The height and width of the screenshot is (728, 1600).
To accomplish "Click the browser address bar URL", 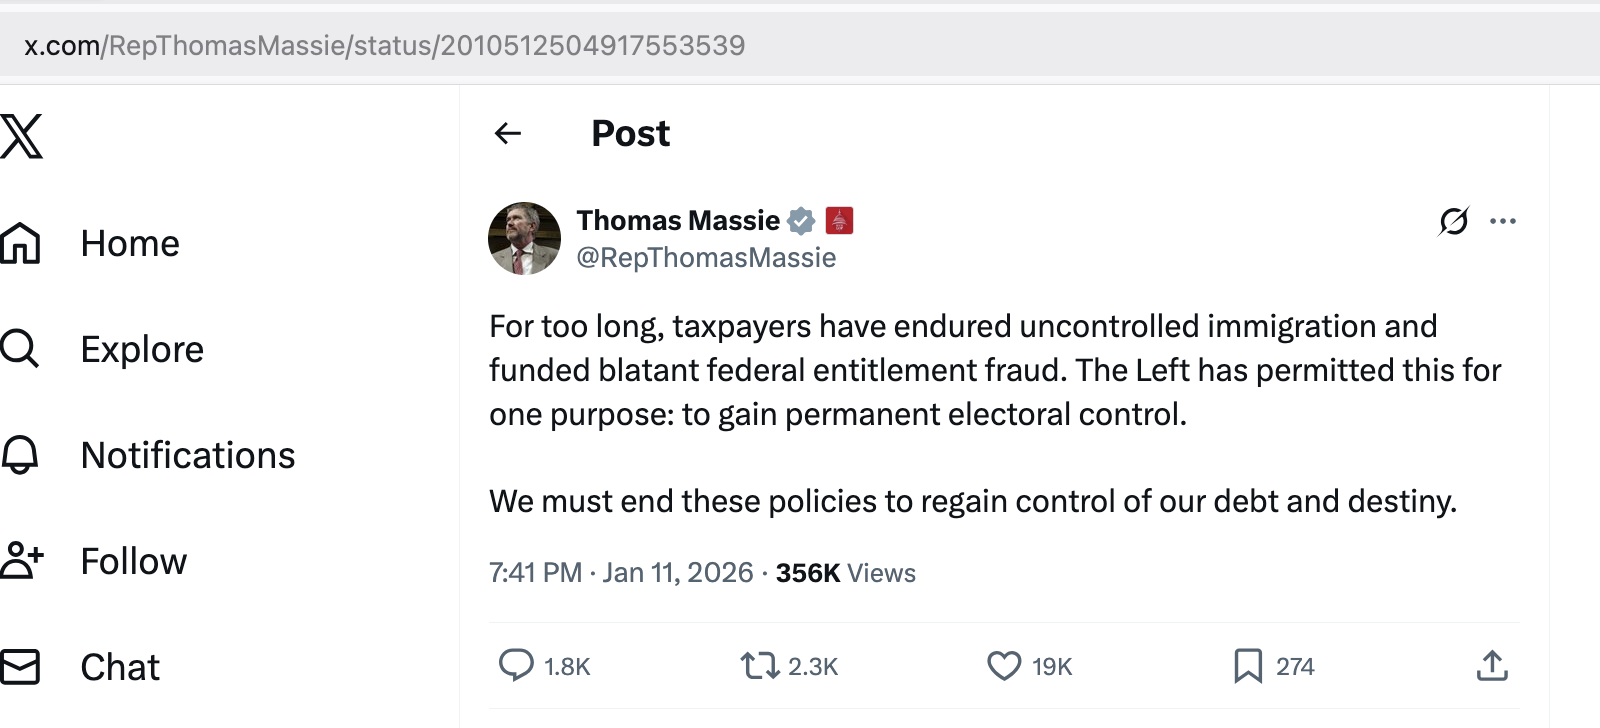I will pos(385,45).
